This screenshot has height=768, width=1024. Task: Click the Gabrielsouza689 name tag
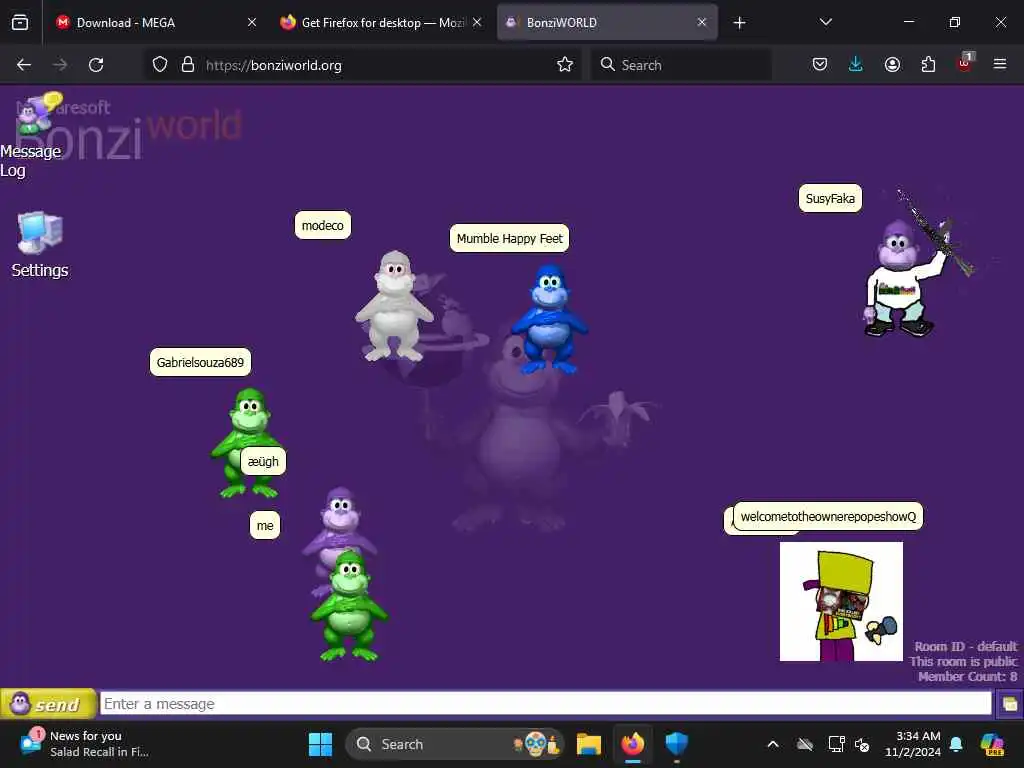point(200,362)
